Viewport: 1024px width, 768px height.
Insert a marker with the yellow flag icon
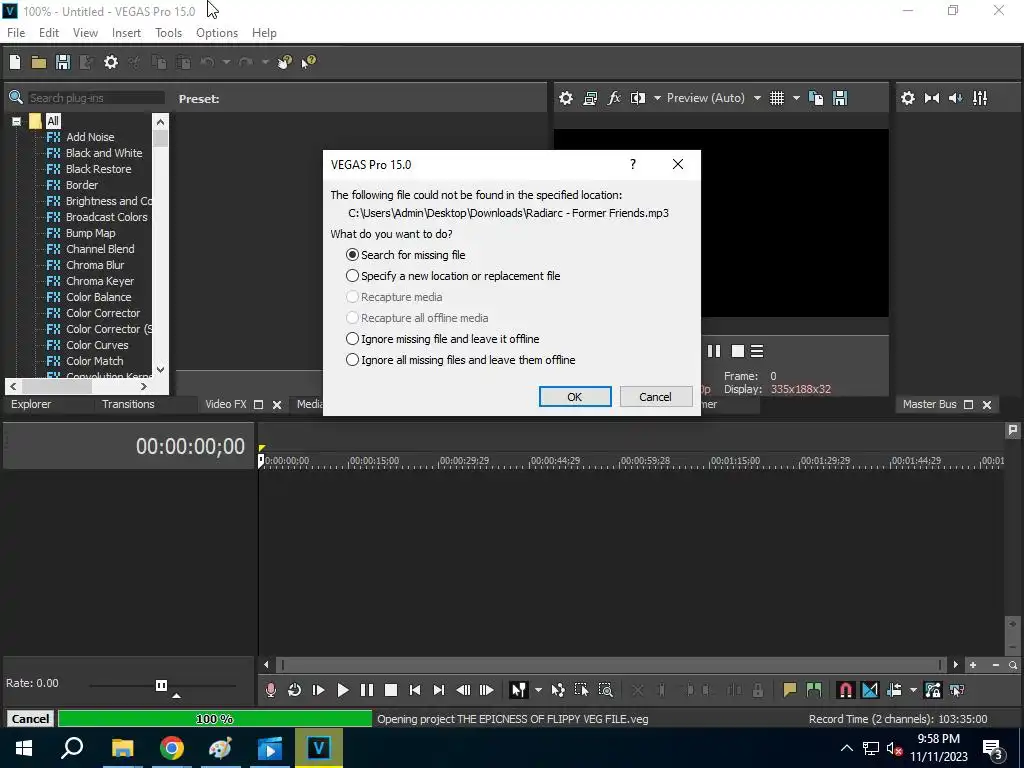[790, 690]
